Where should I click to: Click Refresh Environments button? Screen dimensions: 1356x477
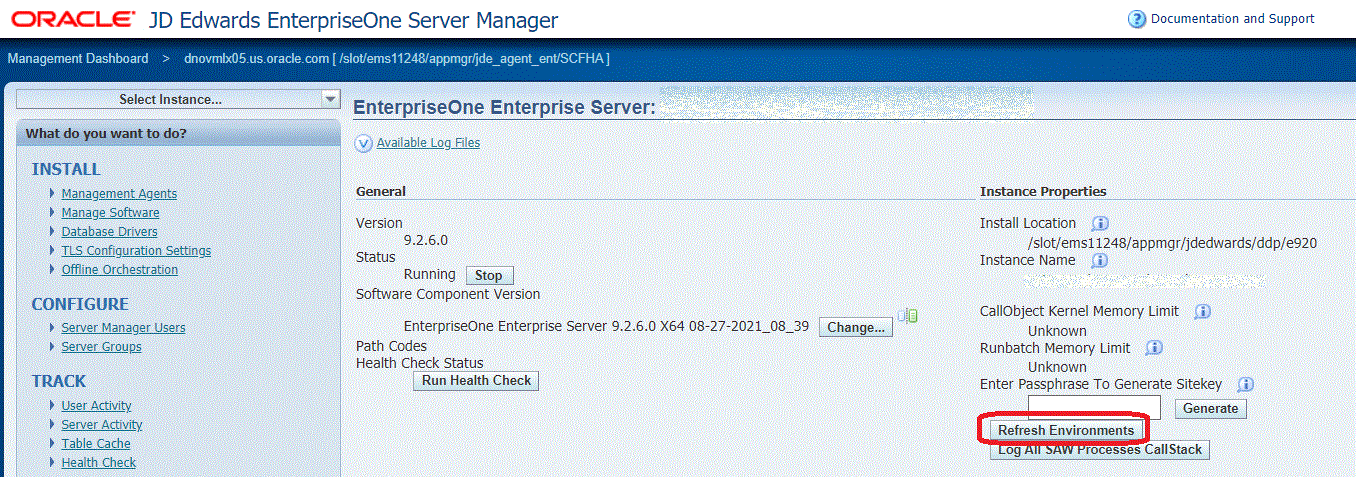tap(1065, 430)
